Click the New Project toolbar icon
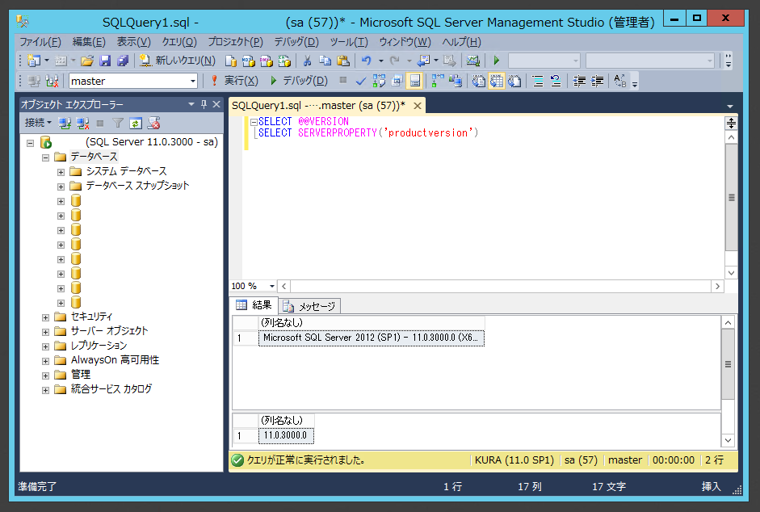 coord(34,61)
